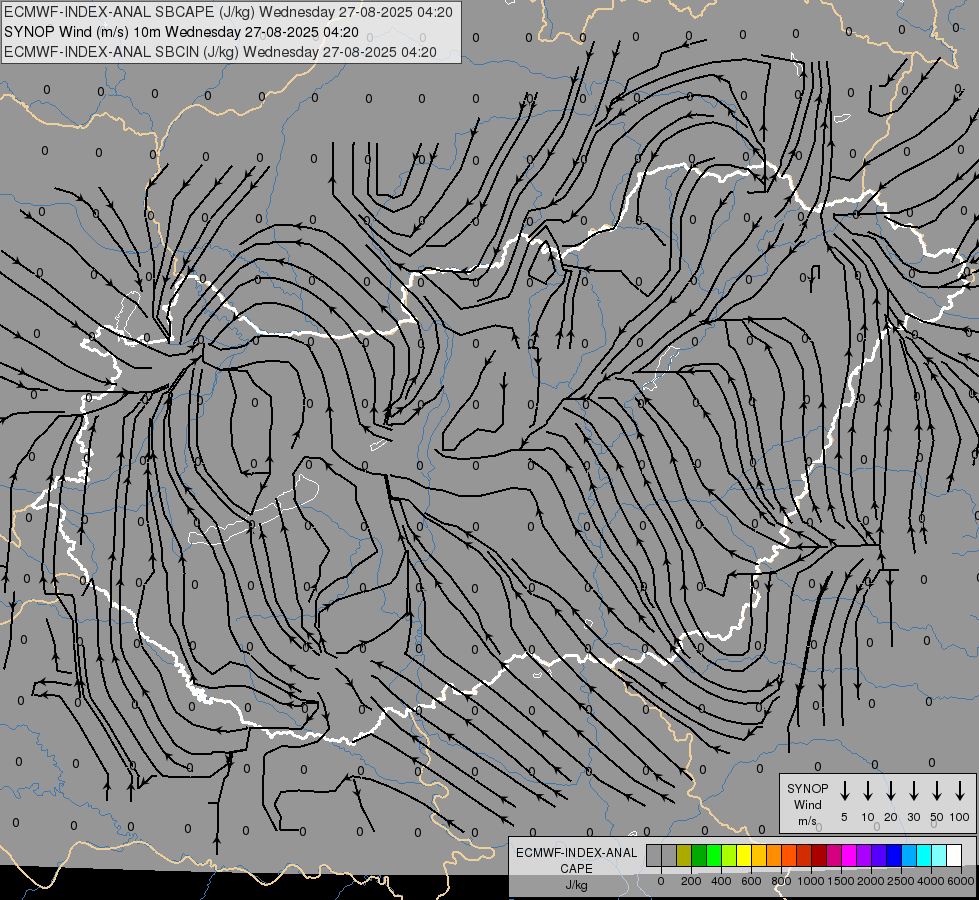979x900 pixels.
Task: Click the magenta swatch right of the 1500 tick
Action: pyautogui.click(x=850, y=855)
